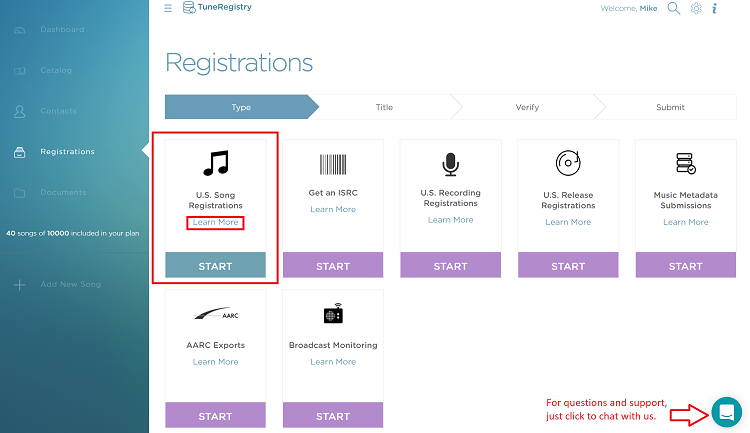Click the search magnifier icon
The image size is (750, 433).
click(x=673, y=8)
